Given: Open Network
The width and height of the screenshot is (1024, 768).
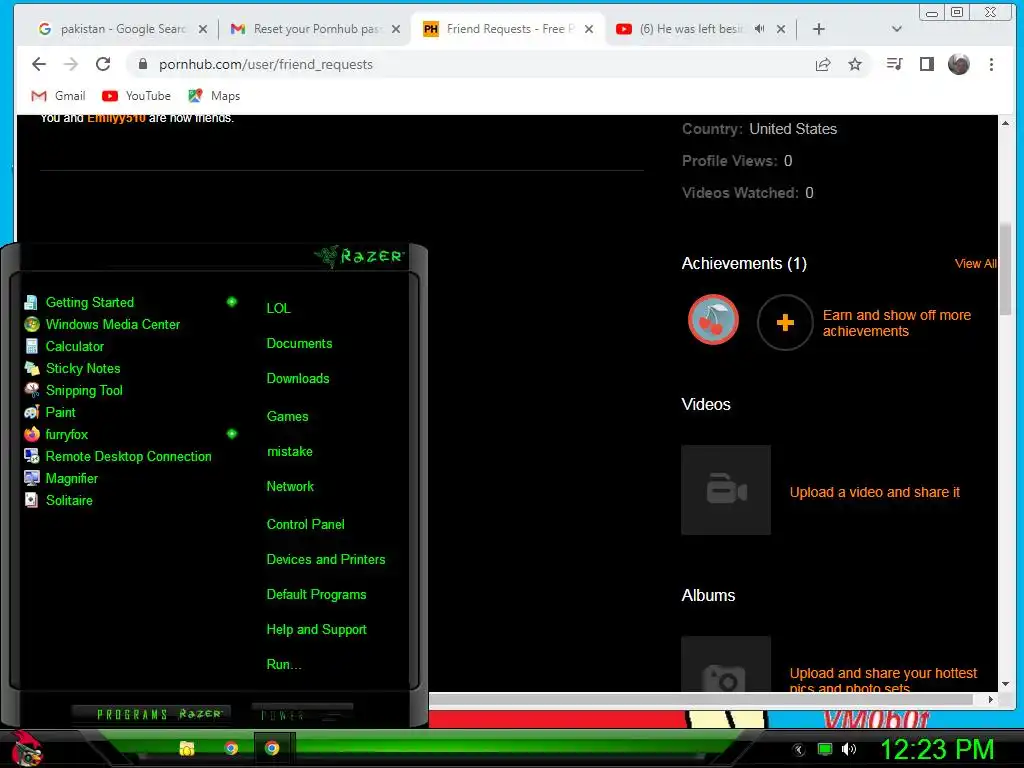Looking at the screenshot, I should click(290, 487).
